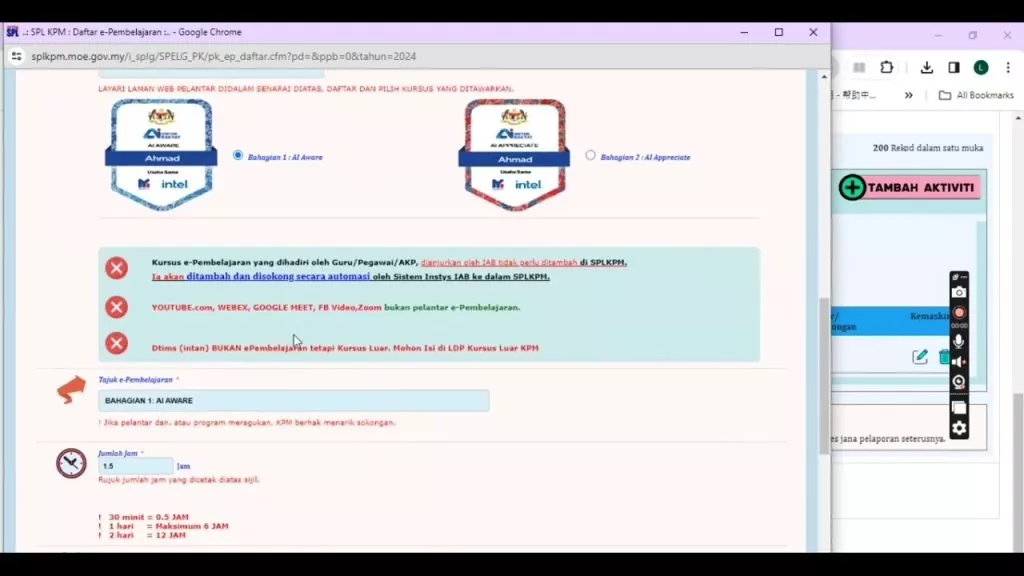Toggle the webcam icon in recorder toolbar

pyautogui.click(x=959, y=382)
